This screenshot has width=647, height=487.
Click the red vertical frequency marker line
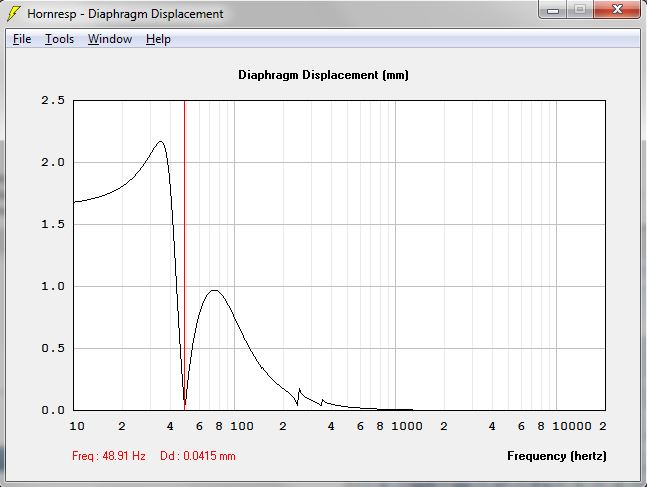click(184, 255)
